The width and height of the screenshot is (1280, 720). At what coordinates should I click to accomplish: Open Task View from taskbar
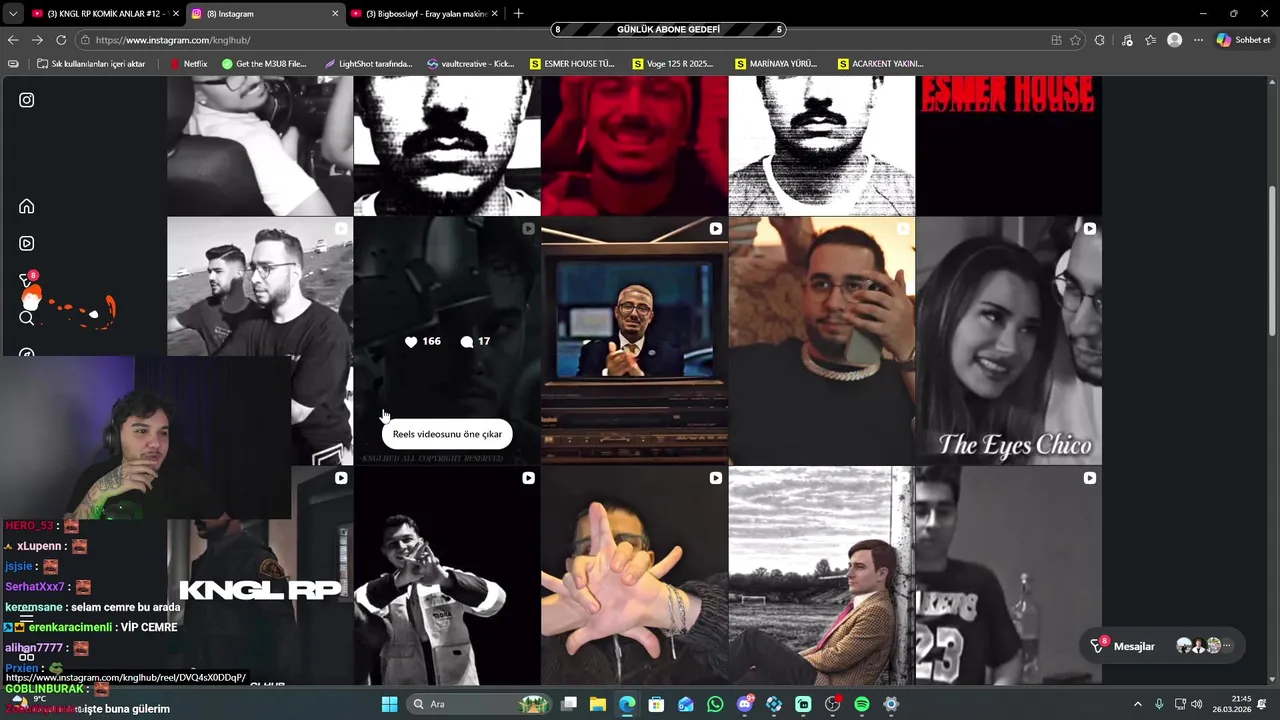(x=568, y=704)
